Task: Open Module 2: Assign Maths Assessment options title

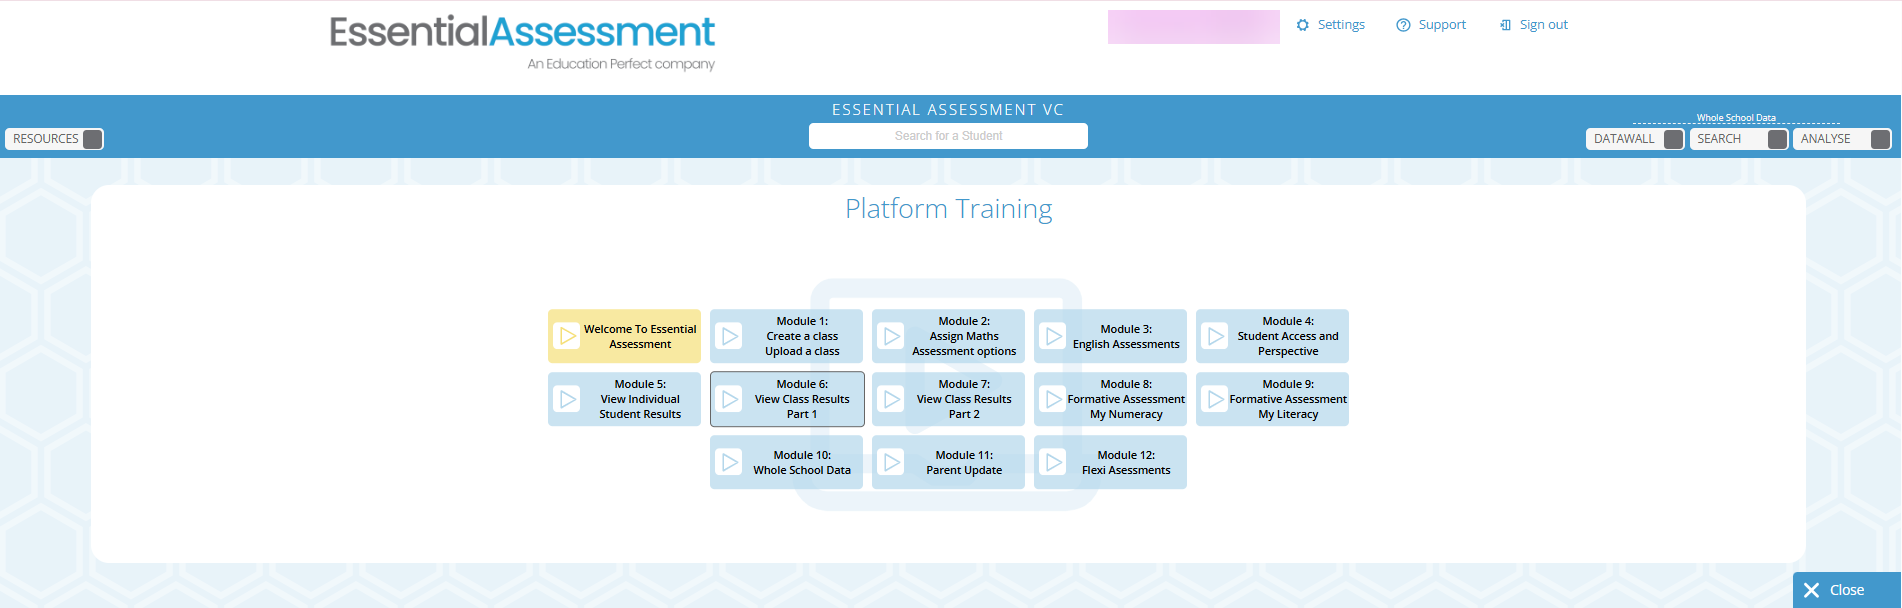Action: click(964, 336)
